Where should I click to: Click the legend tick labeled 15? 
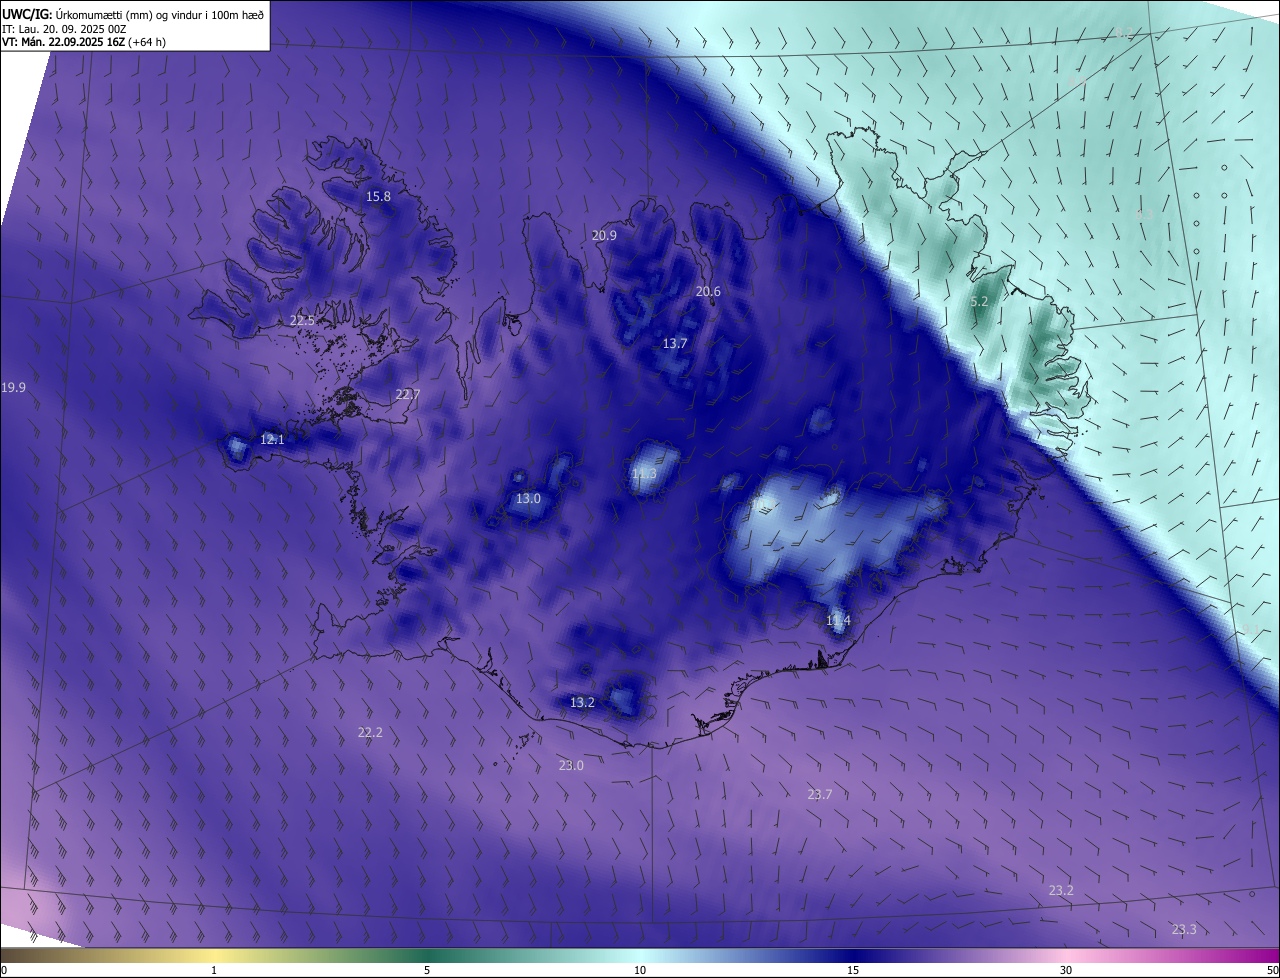point(853,970)
